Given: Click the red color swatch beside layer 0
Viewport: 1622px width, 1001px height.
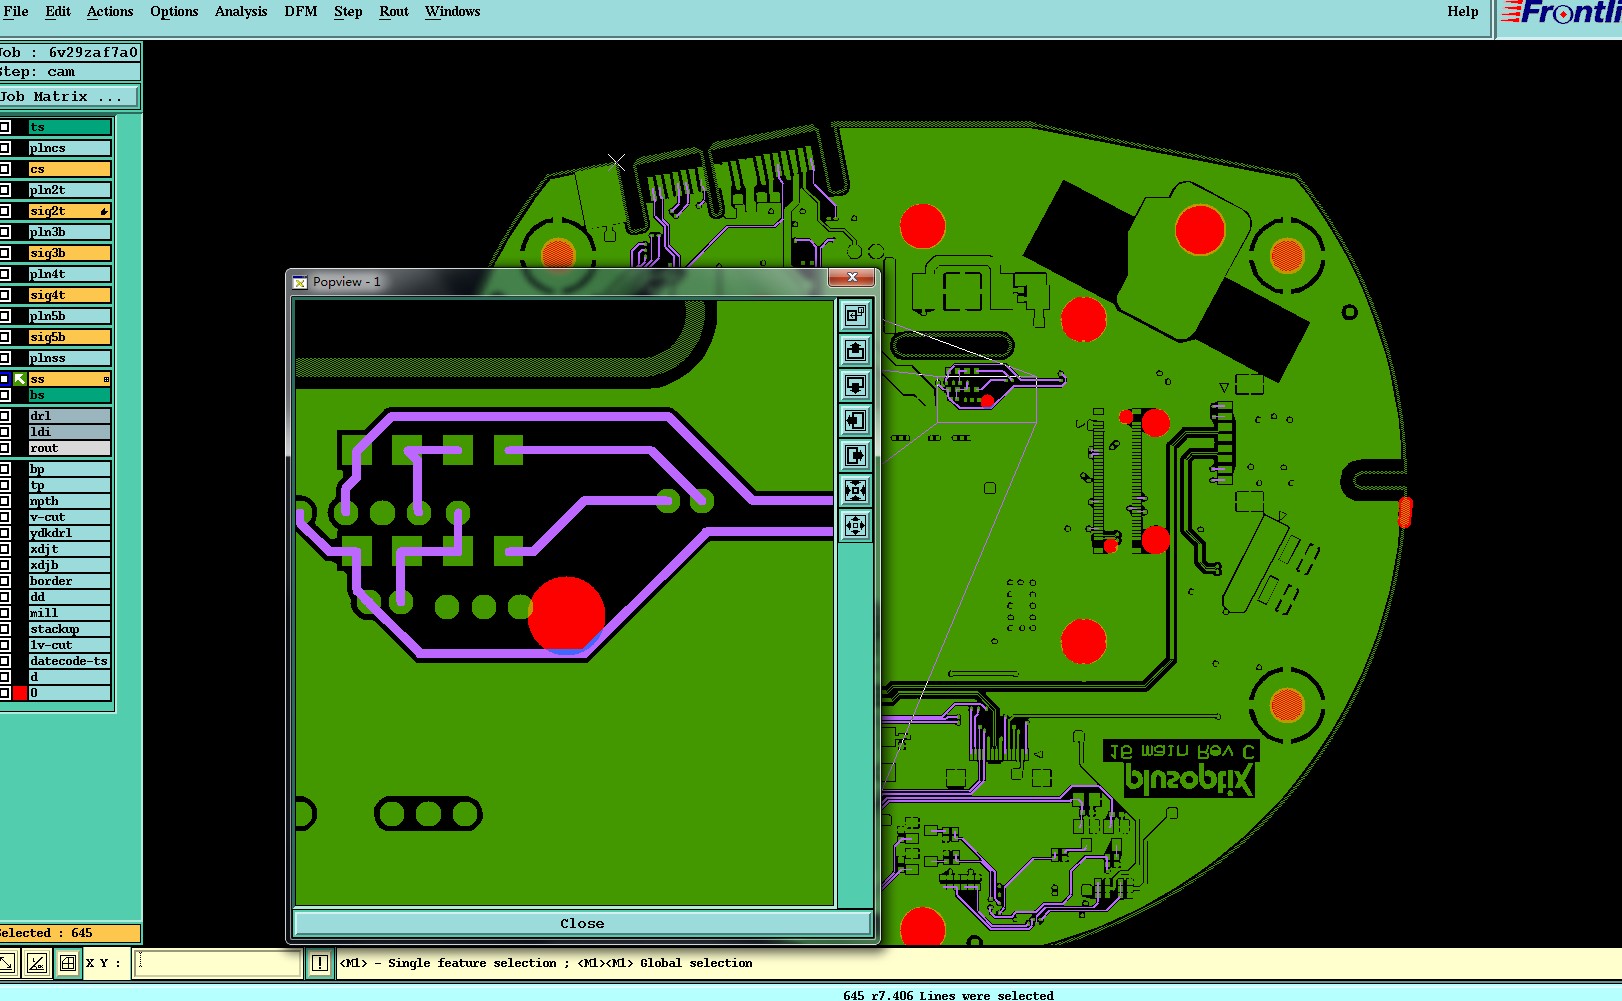Looking at the screenshot, I should pyautogui.click(x=20, y=693).
